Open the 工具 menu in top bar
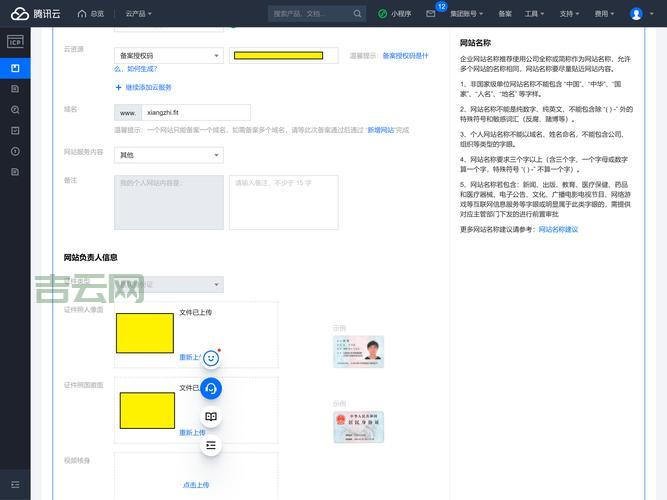 (535, 14)
